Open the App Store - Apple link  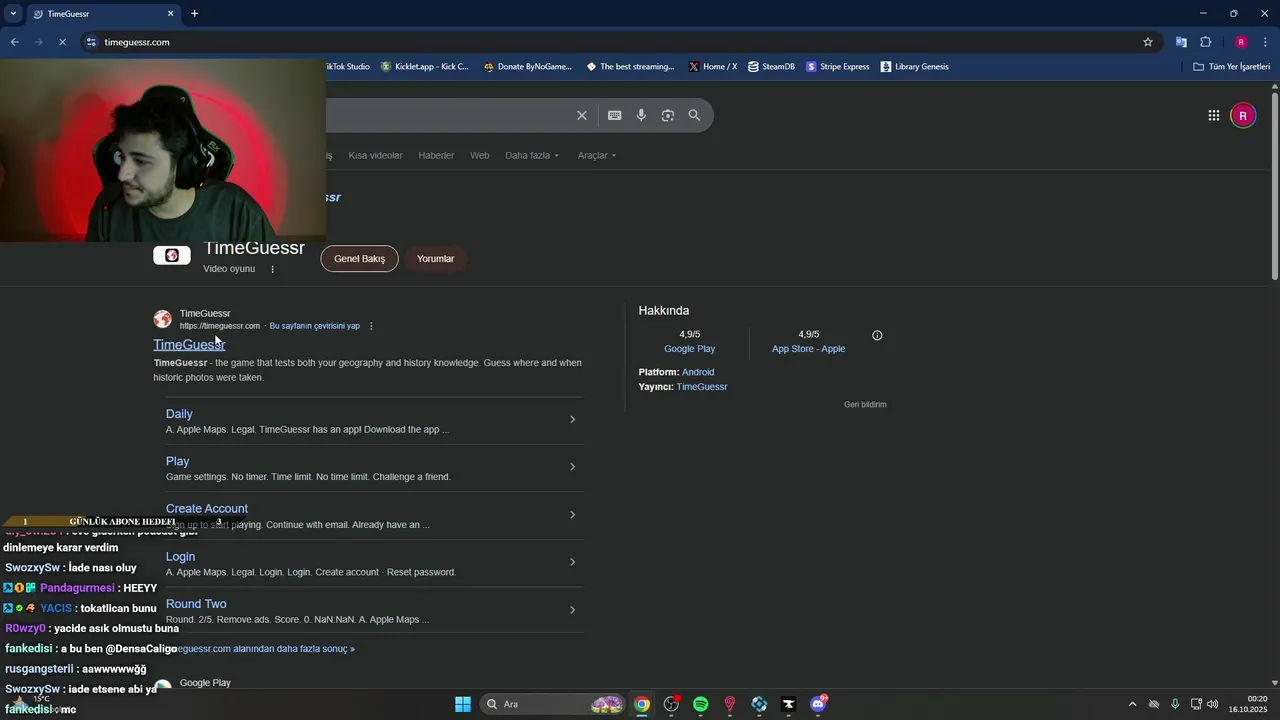coord(808,349)
